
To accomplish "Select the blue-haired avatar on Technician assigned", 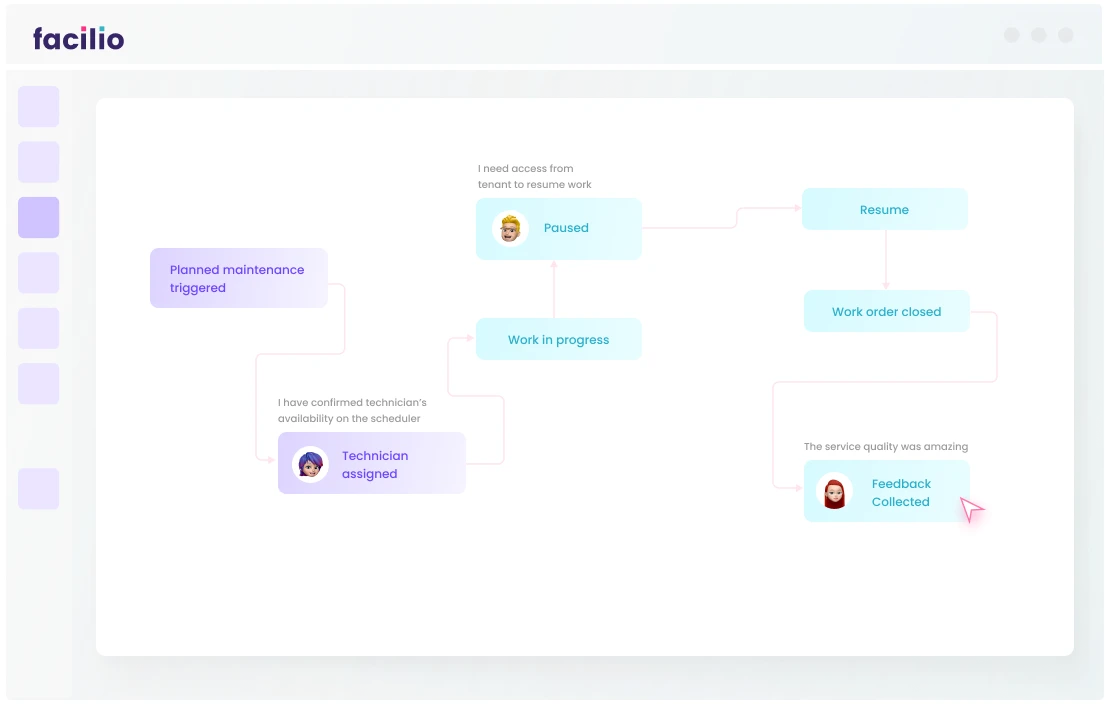I will click(x=310, y=464).
